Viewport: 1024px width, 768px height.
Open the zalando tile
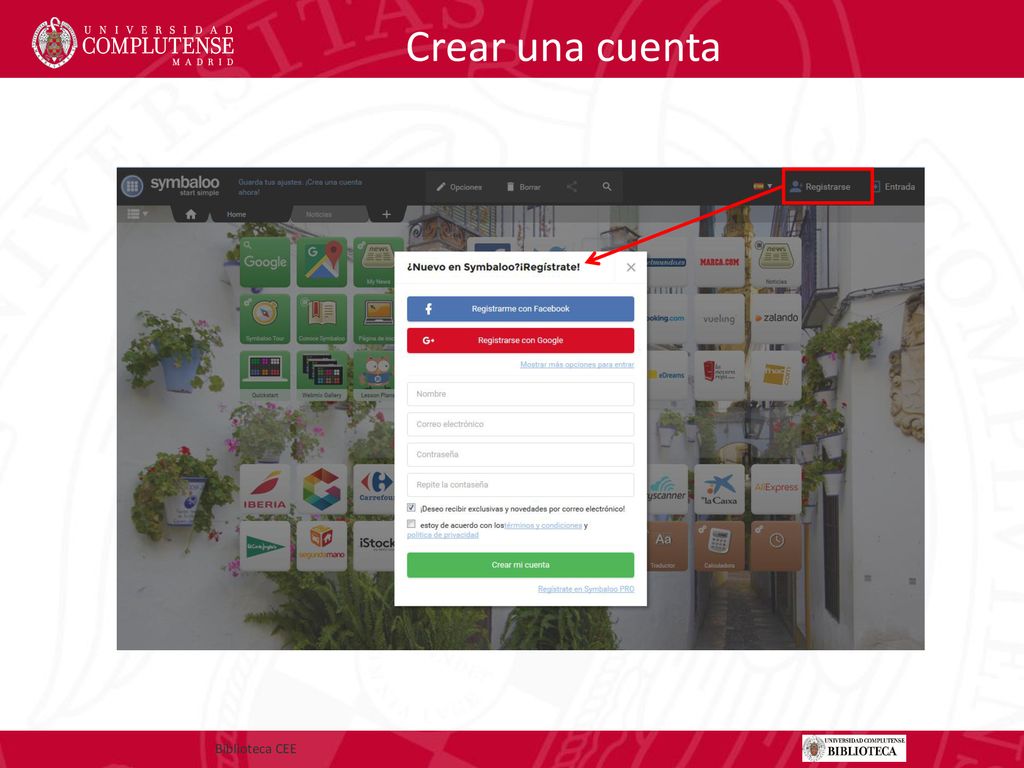tap(776, 319)
